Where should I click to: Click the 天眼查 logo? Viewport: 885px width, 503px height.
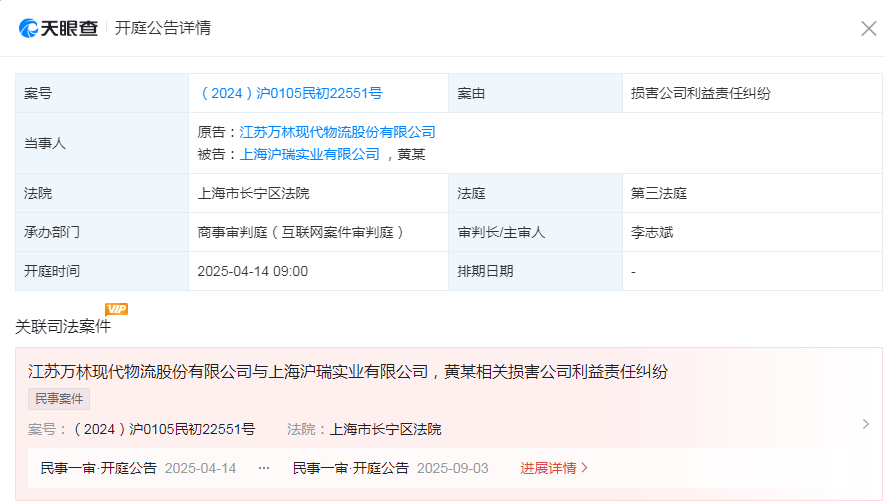[58, 28]
